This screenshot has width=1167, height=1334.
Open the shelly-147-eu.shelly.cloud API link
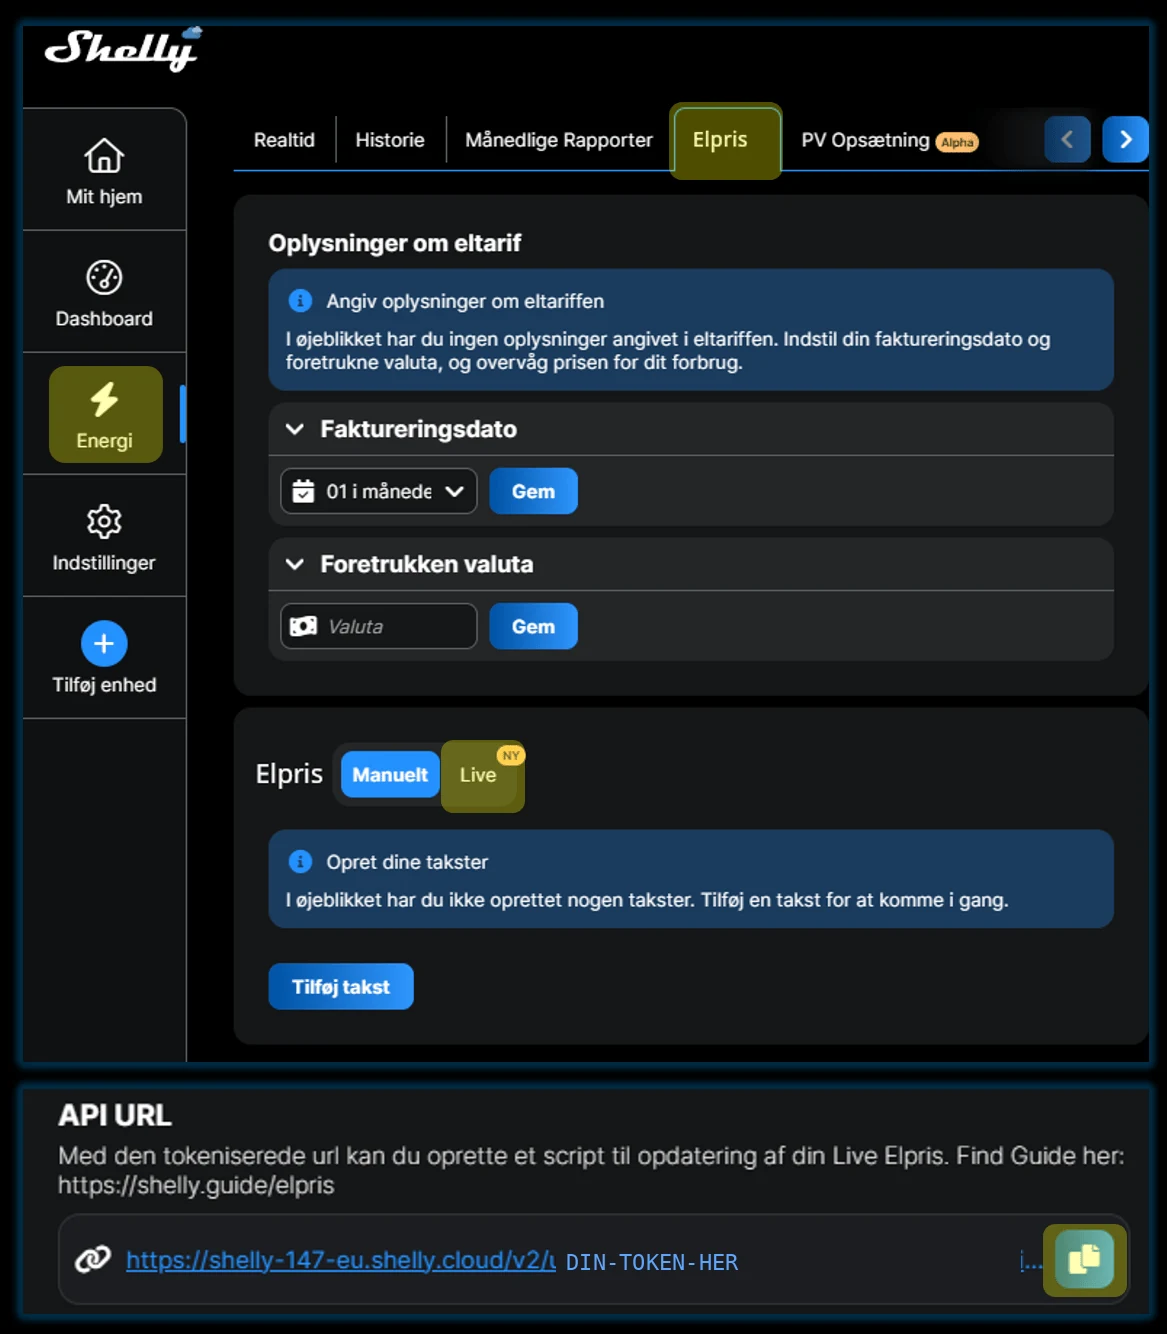tap(341, 1260)
